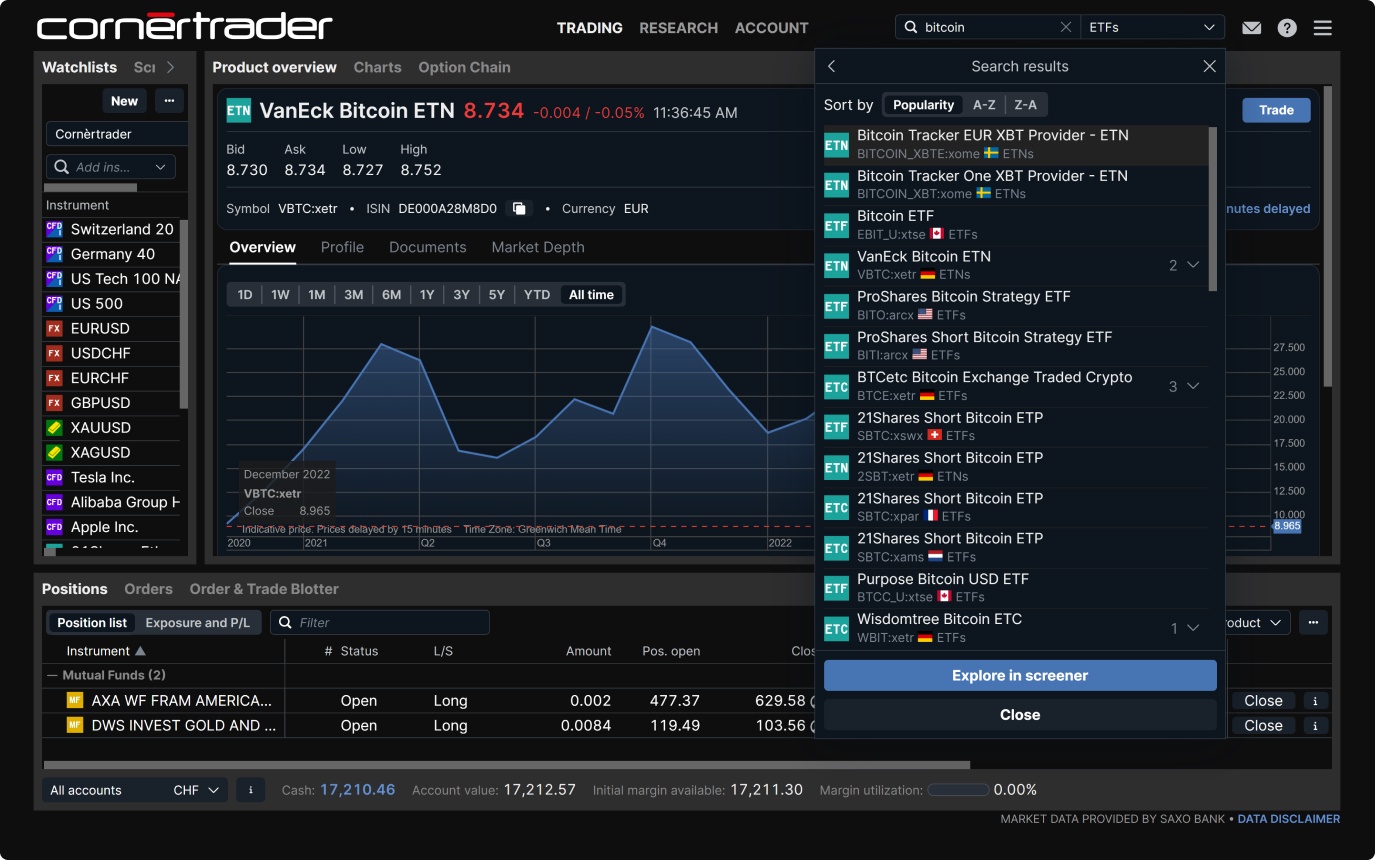Viewport: 1375px width, 860px height.
Task: Open account info icon next to CHF
Action: pos(250,790)
